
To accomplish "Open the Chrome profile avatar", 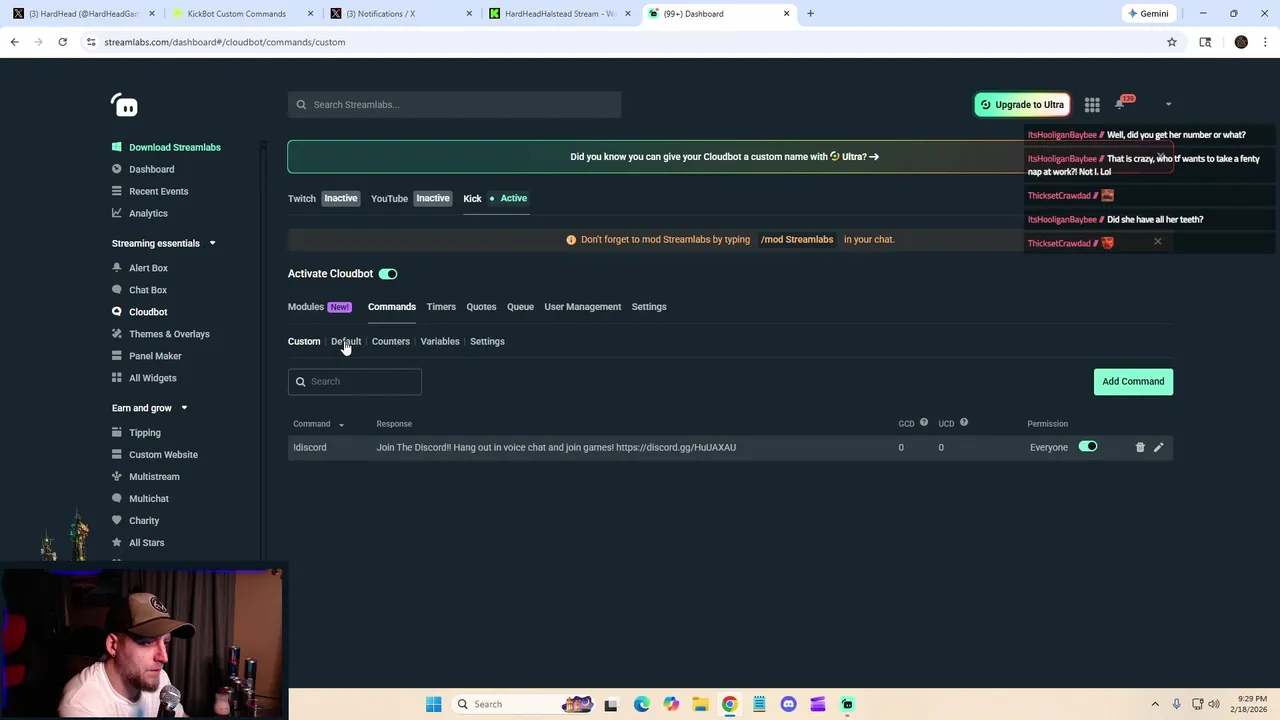I will [1241, 42].
